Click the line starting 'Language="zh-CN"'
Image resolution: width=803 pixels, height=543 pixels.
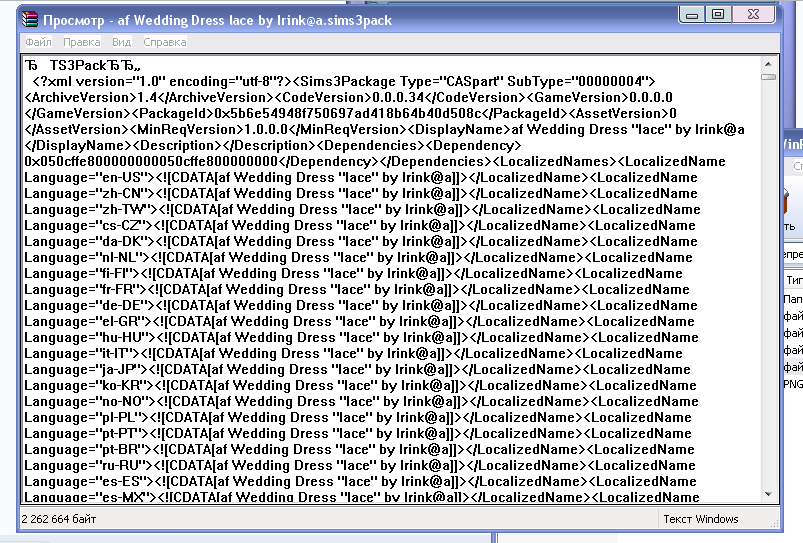[361, 193]
